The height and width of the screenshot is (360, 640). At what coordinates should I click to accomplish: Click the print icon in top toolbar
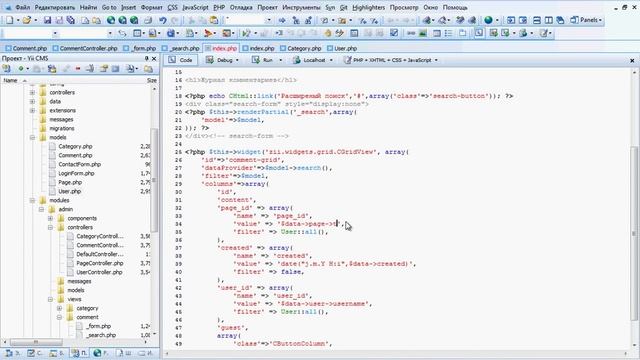pyautogui.click(x=148, y=20)
